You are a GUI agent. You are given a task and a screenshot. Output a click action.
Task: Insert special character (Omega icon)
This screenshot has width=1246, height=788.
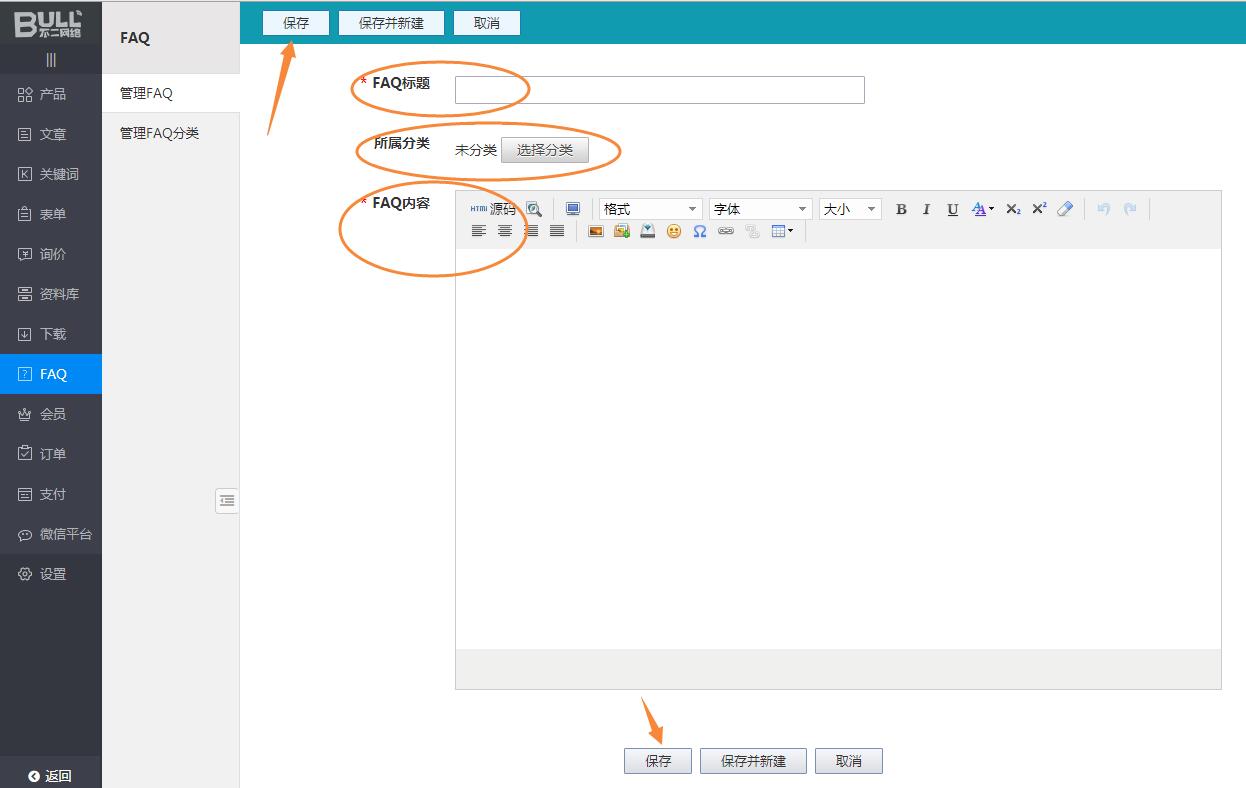(700, 231)
